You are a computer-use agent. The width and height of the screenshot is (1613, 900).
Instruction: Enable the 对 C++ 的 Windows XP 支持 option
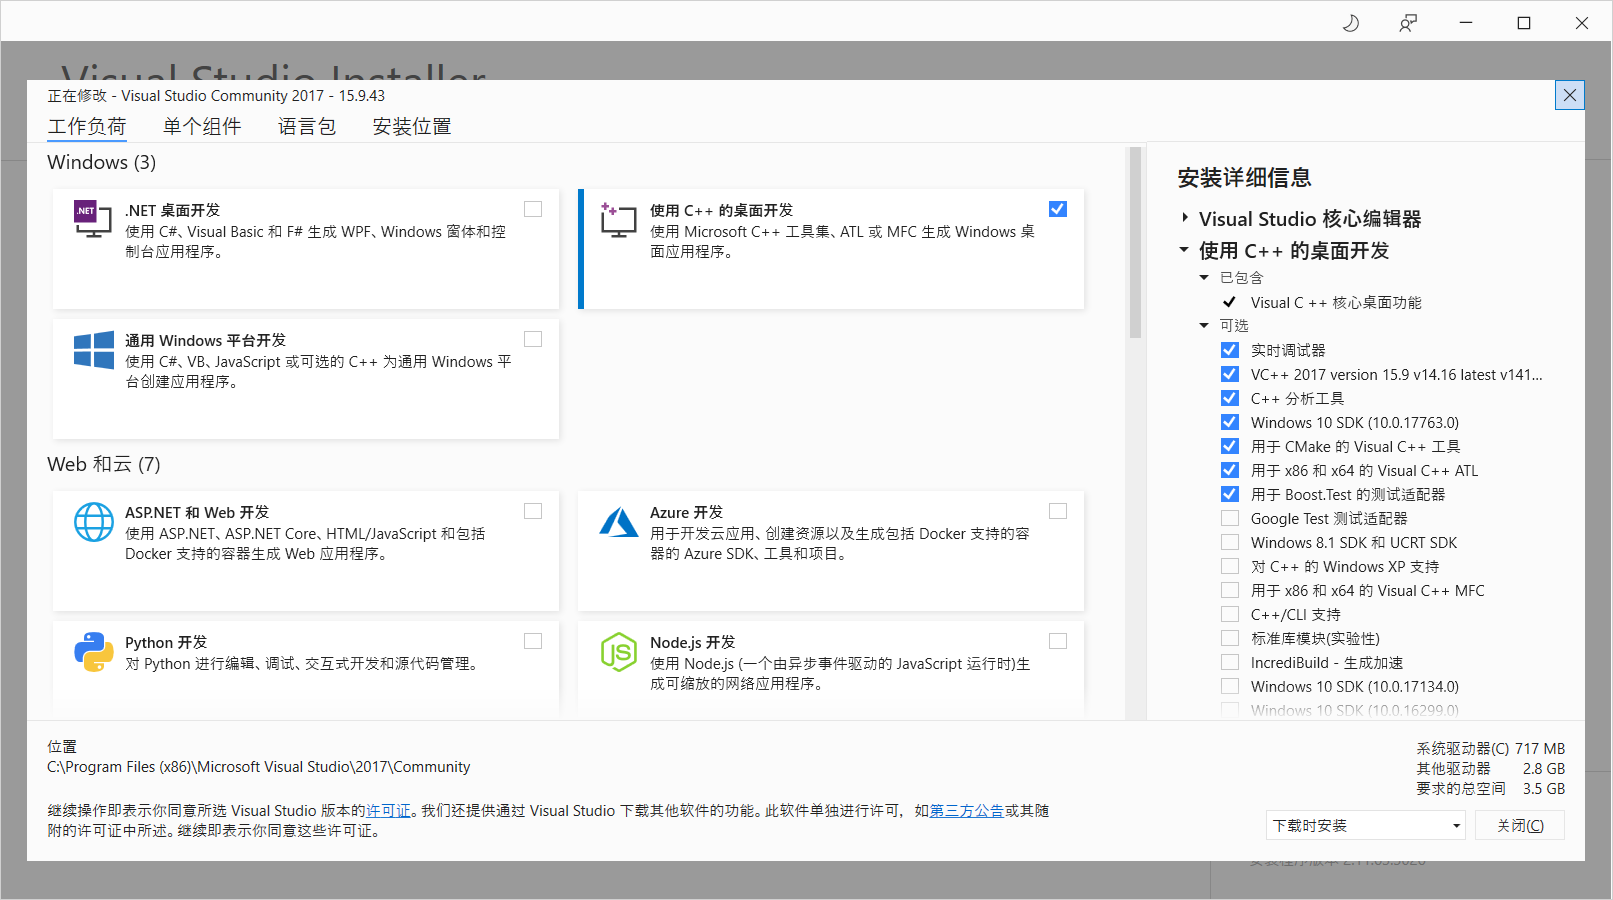(x=1229, y=566)
